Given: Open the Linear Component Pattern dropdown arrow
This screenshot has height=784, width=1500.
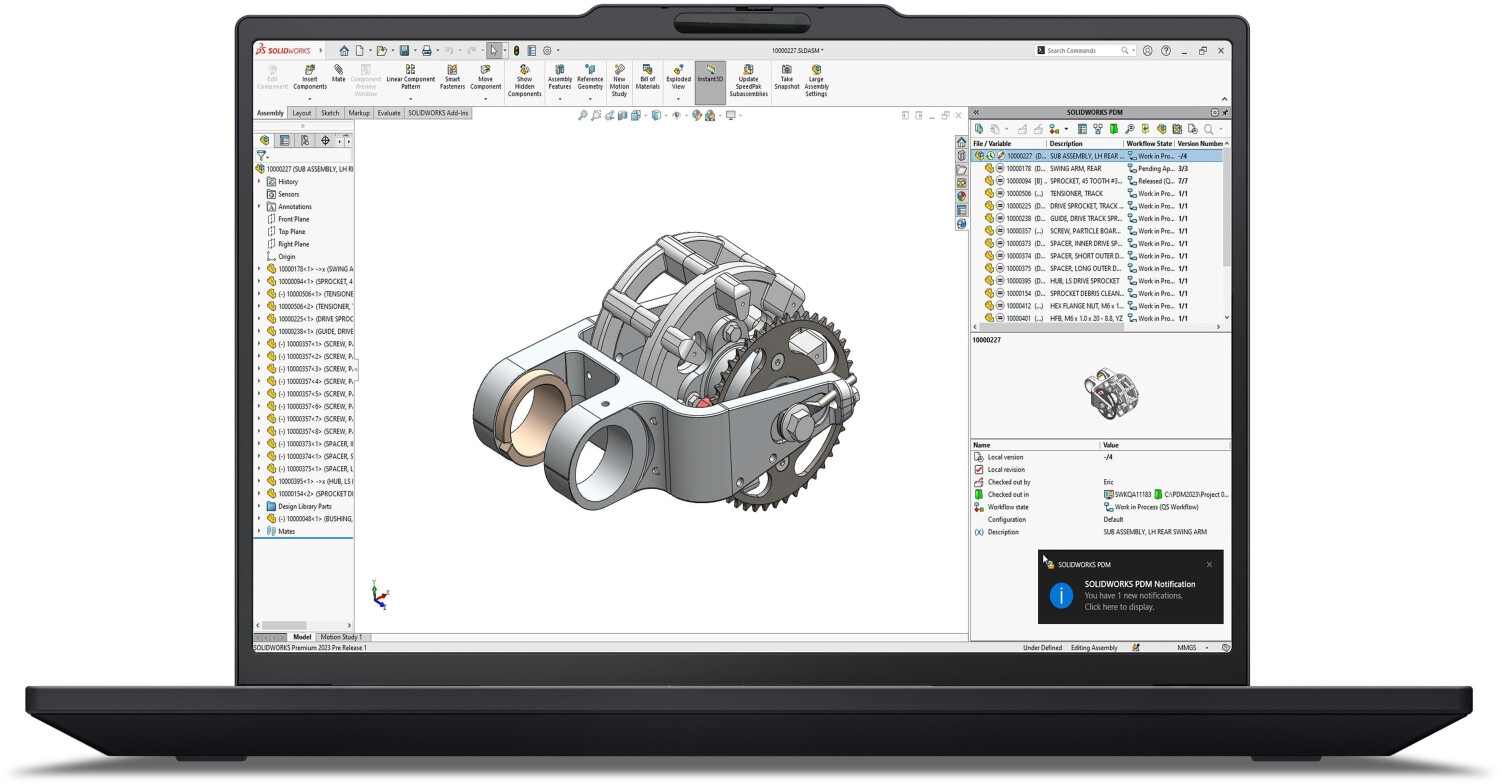Looking at the screenshot, I should (x=410, y=99).
